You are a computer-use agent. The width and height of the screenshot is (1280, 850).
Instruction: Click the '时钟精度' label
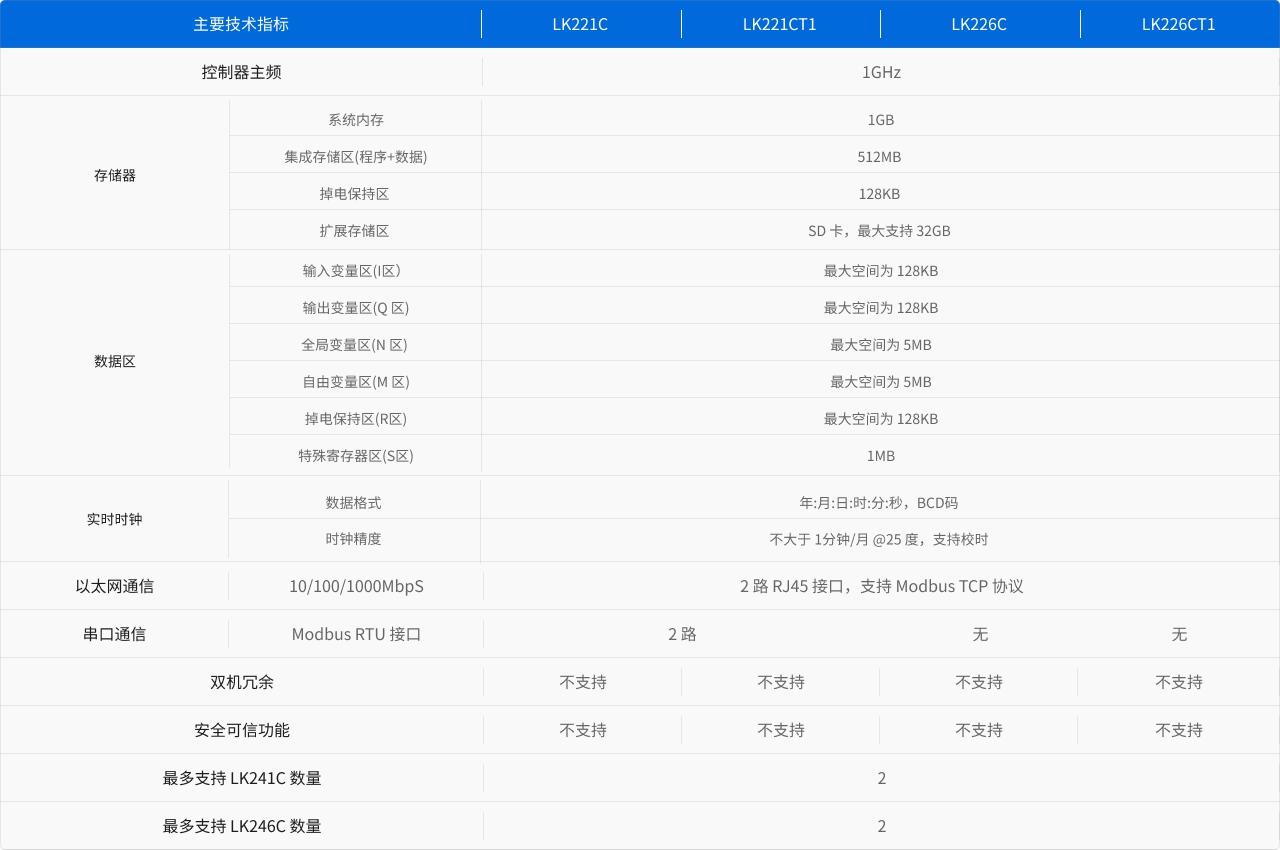coord(354,539)
